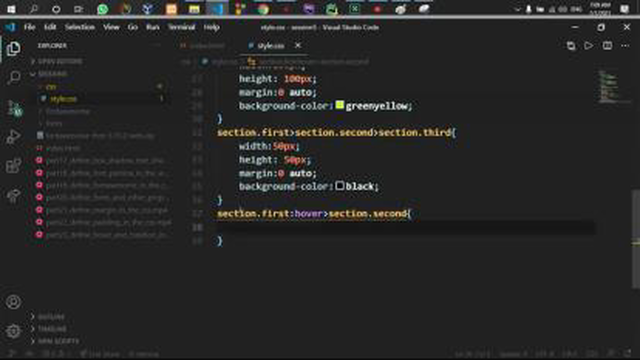Open the Help menu
The image size is (640, 360).
(211, 27)
